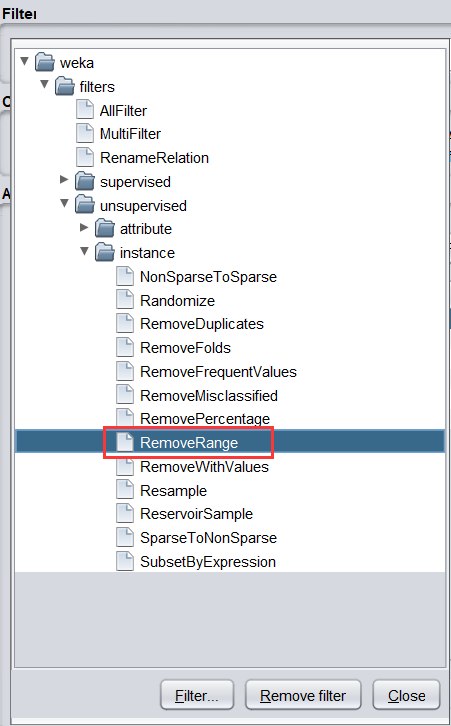Screen dimensions: 451x726
Task: Choose the RemoveWithValues filter label
Action: coord(204,467)
